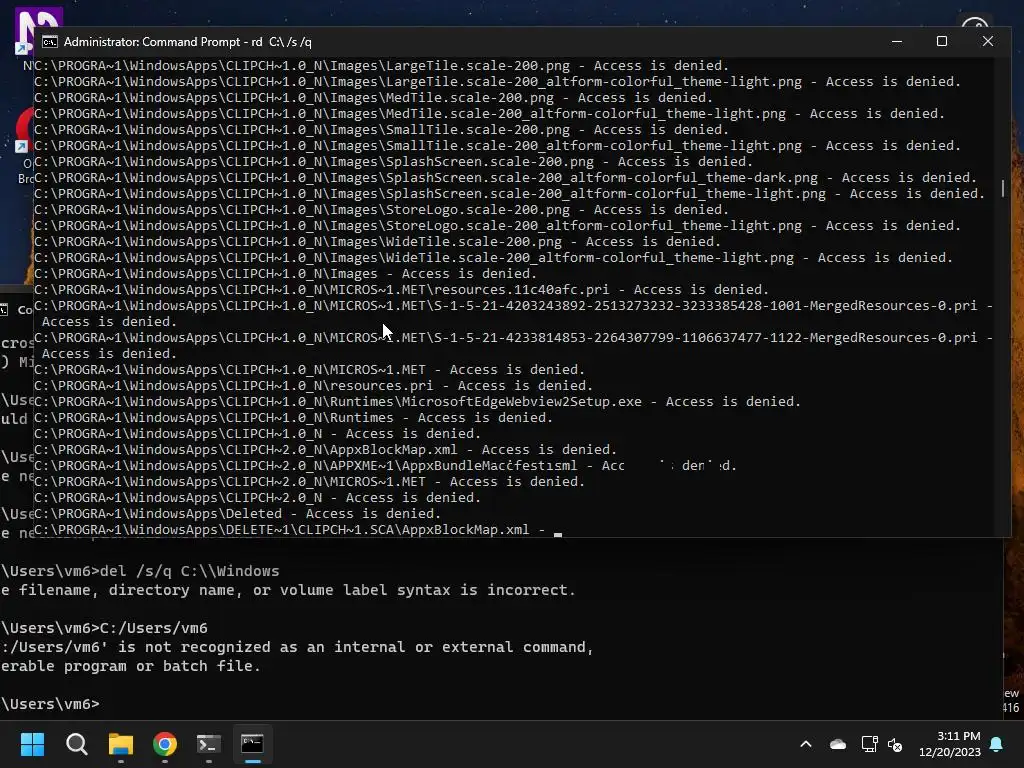
Task: Open the taskbar Search icon
Action: (x=76, y=744)
